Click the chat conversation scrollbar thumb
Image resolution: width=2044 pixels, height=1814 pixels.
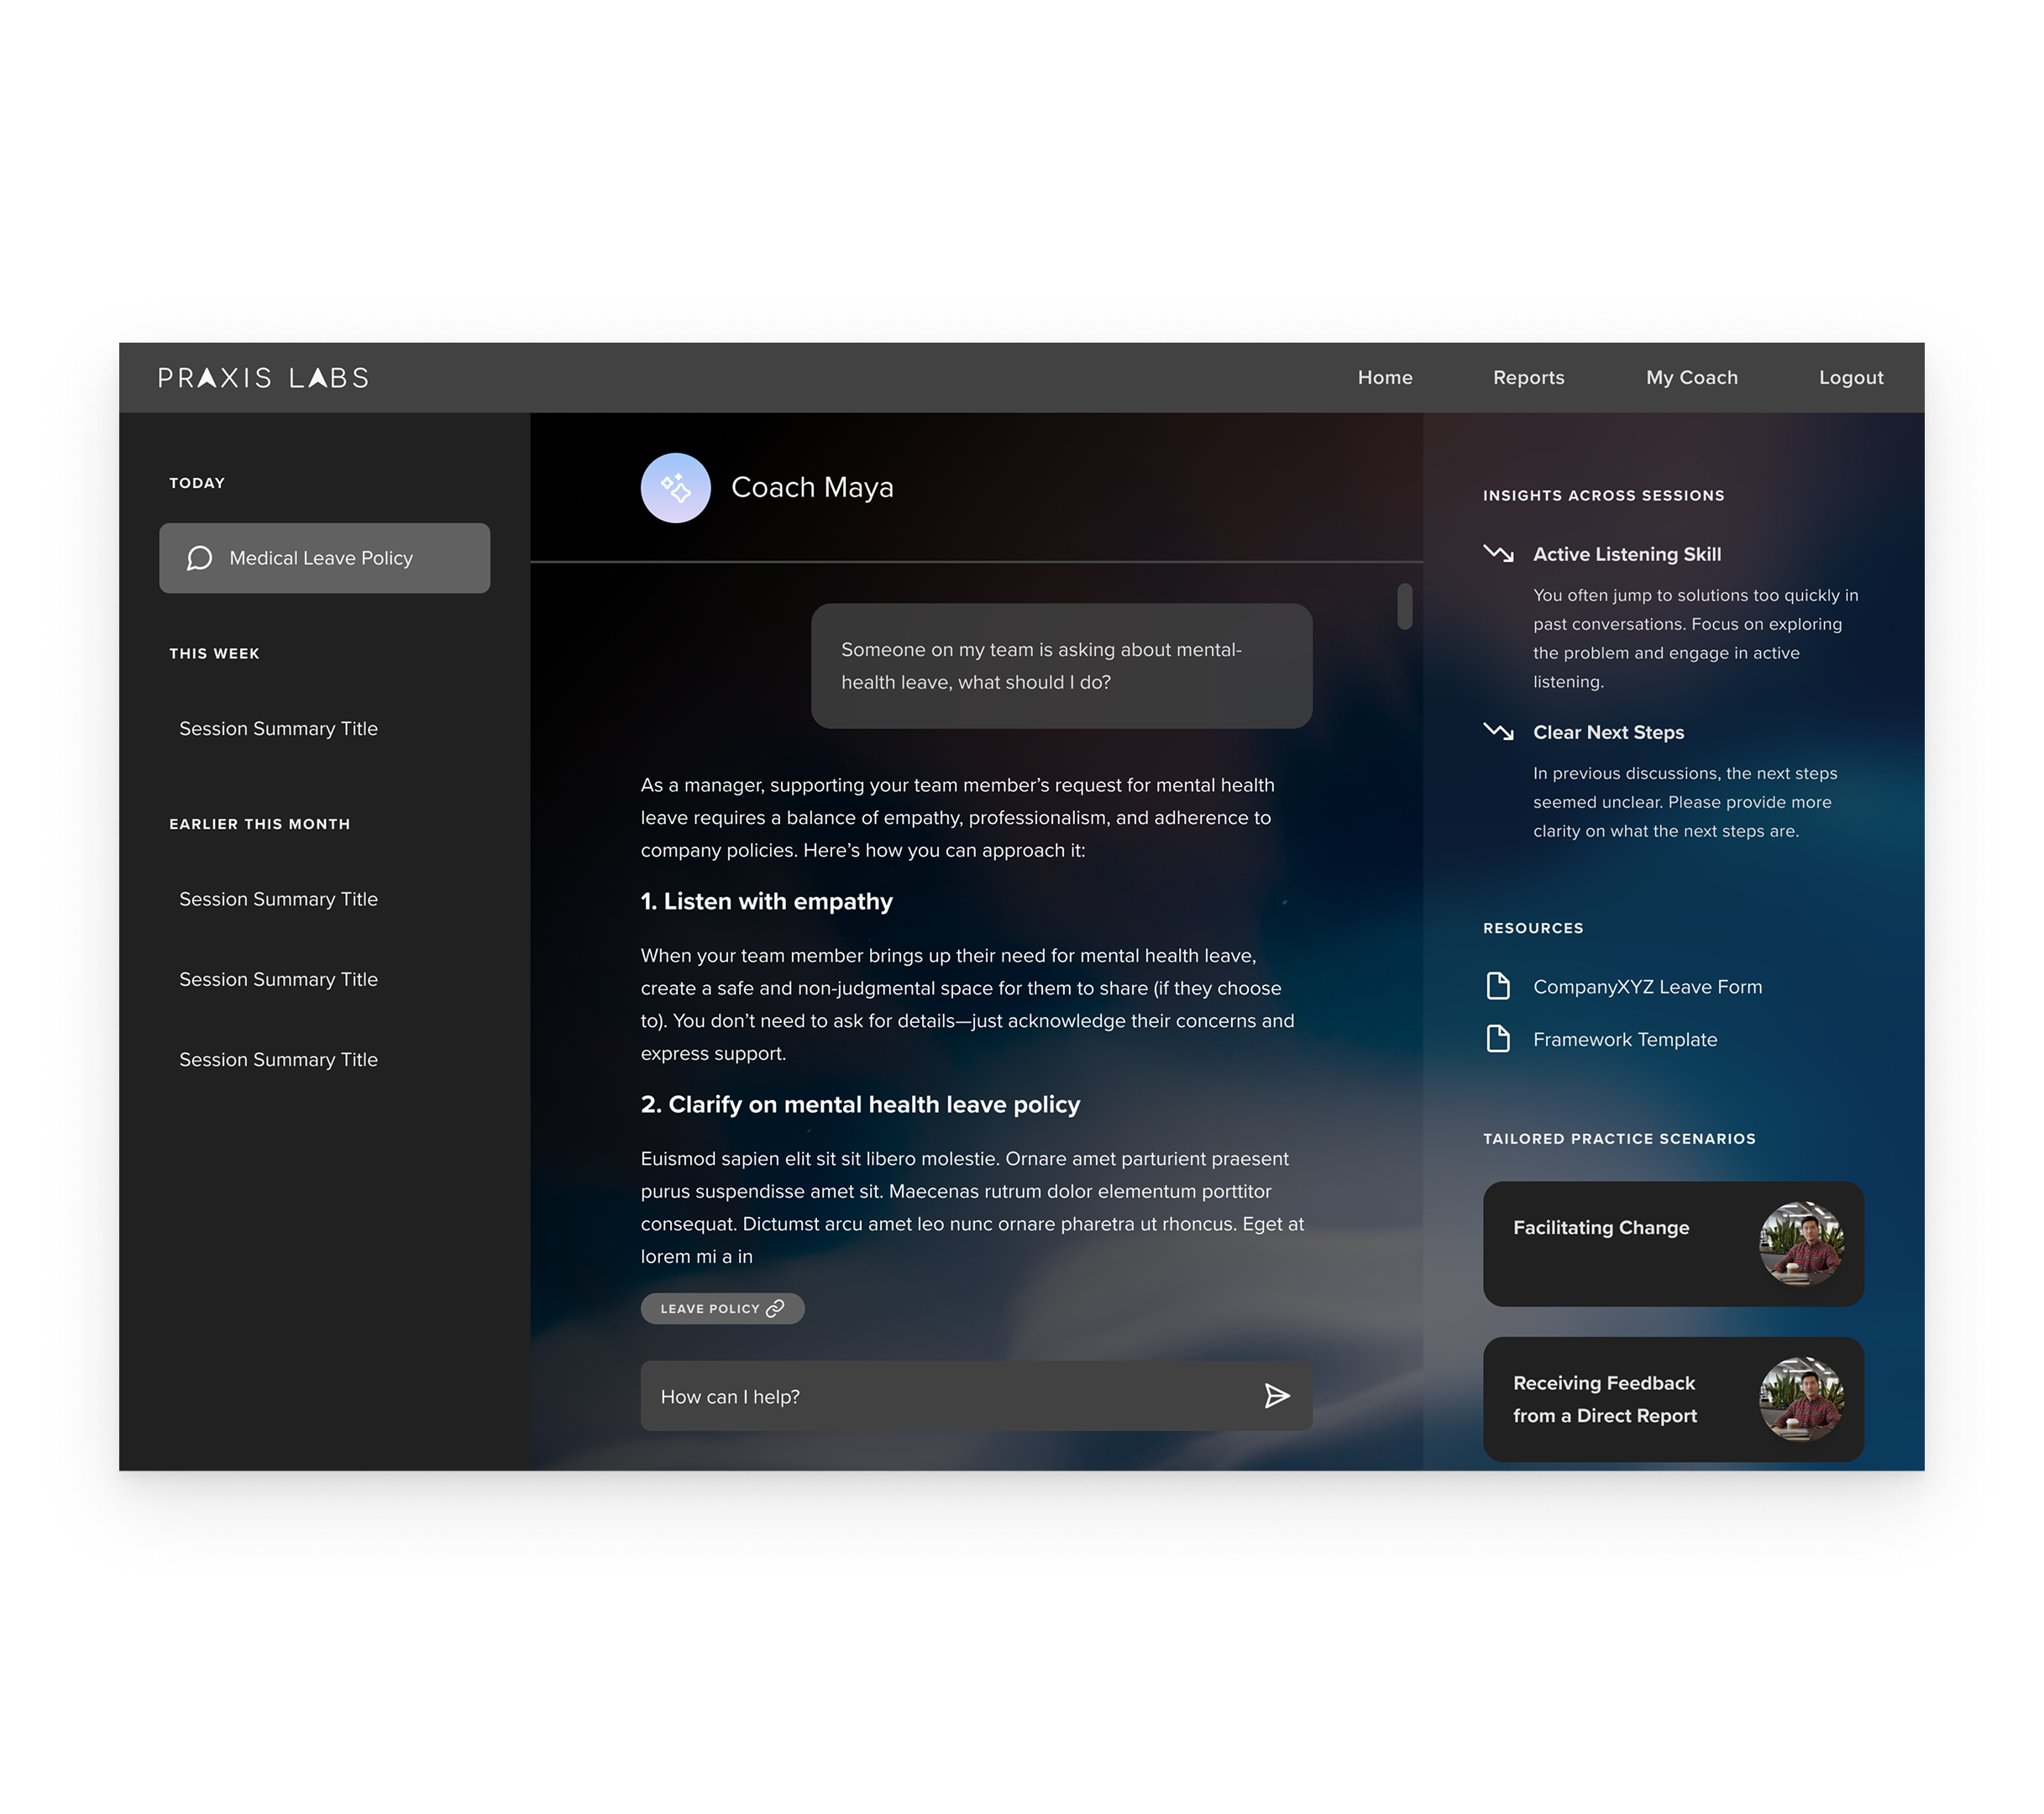coord(1404,607)
